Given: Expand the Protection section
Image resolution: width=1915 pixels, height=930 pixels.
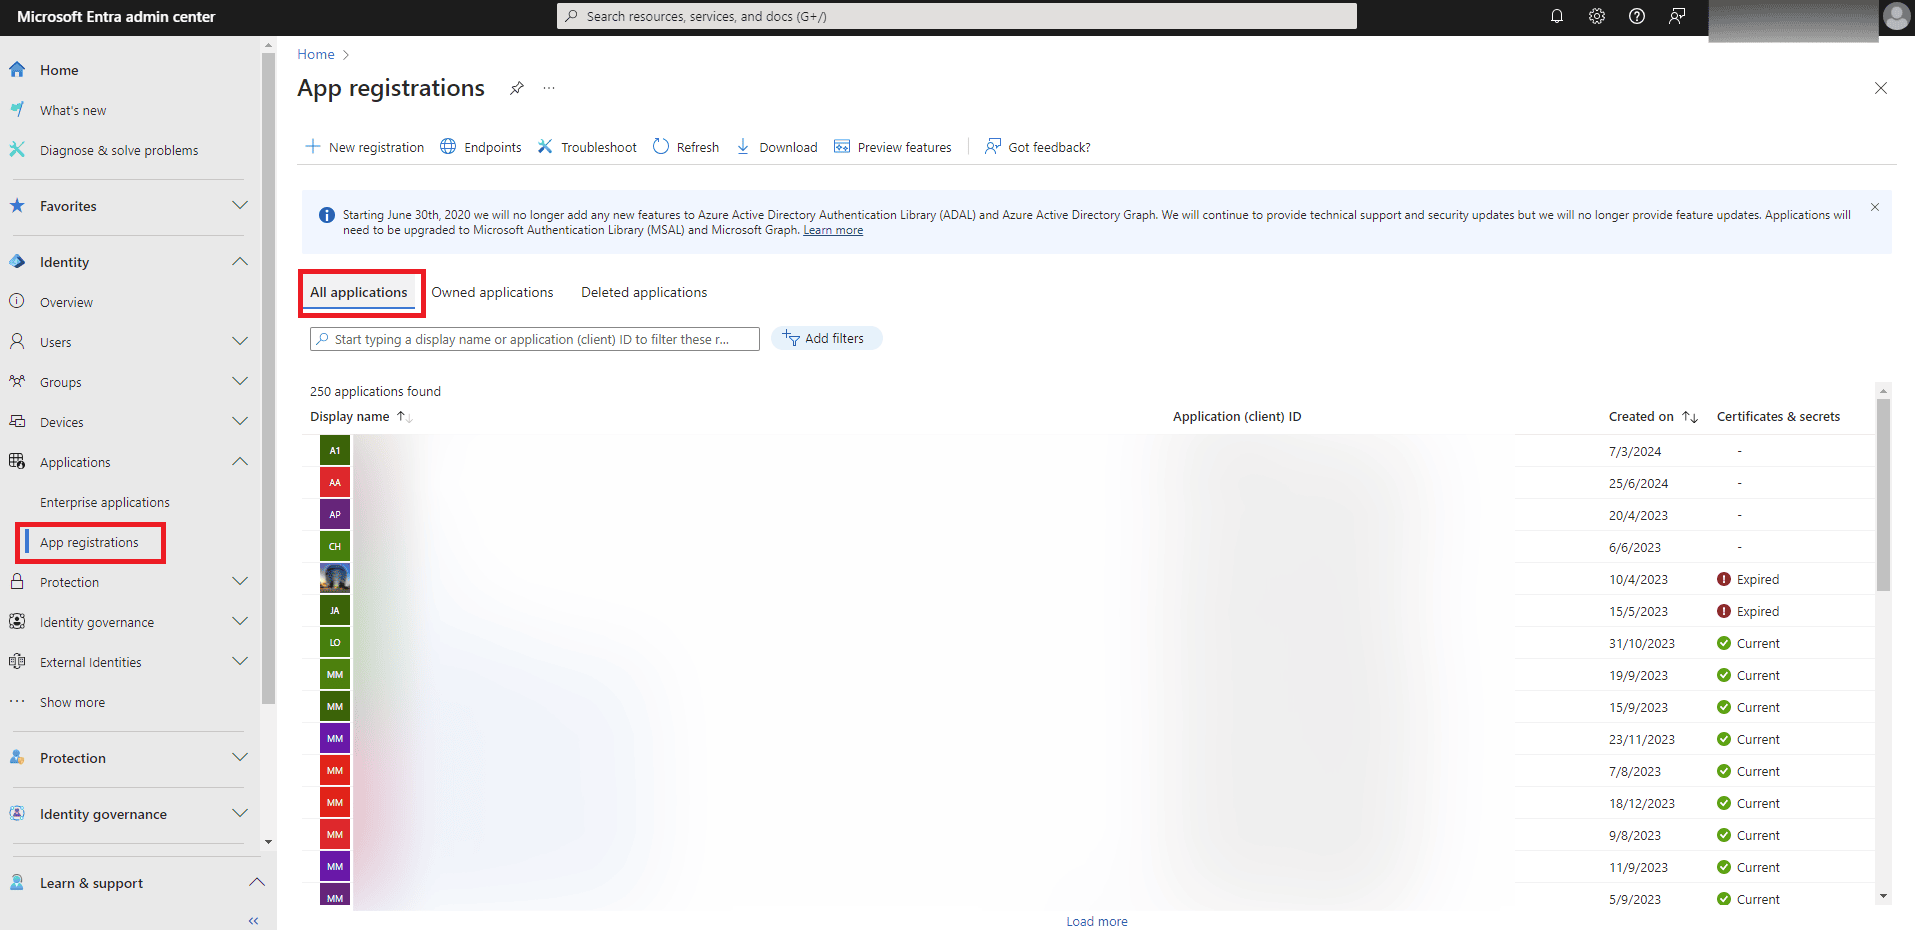Looking at the screenshot, I should (240, 581).
